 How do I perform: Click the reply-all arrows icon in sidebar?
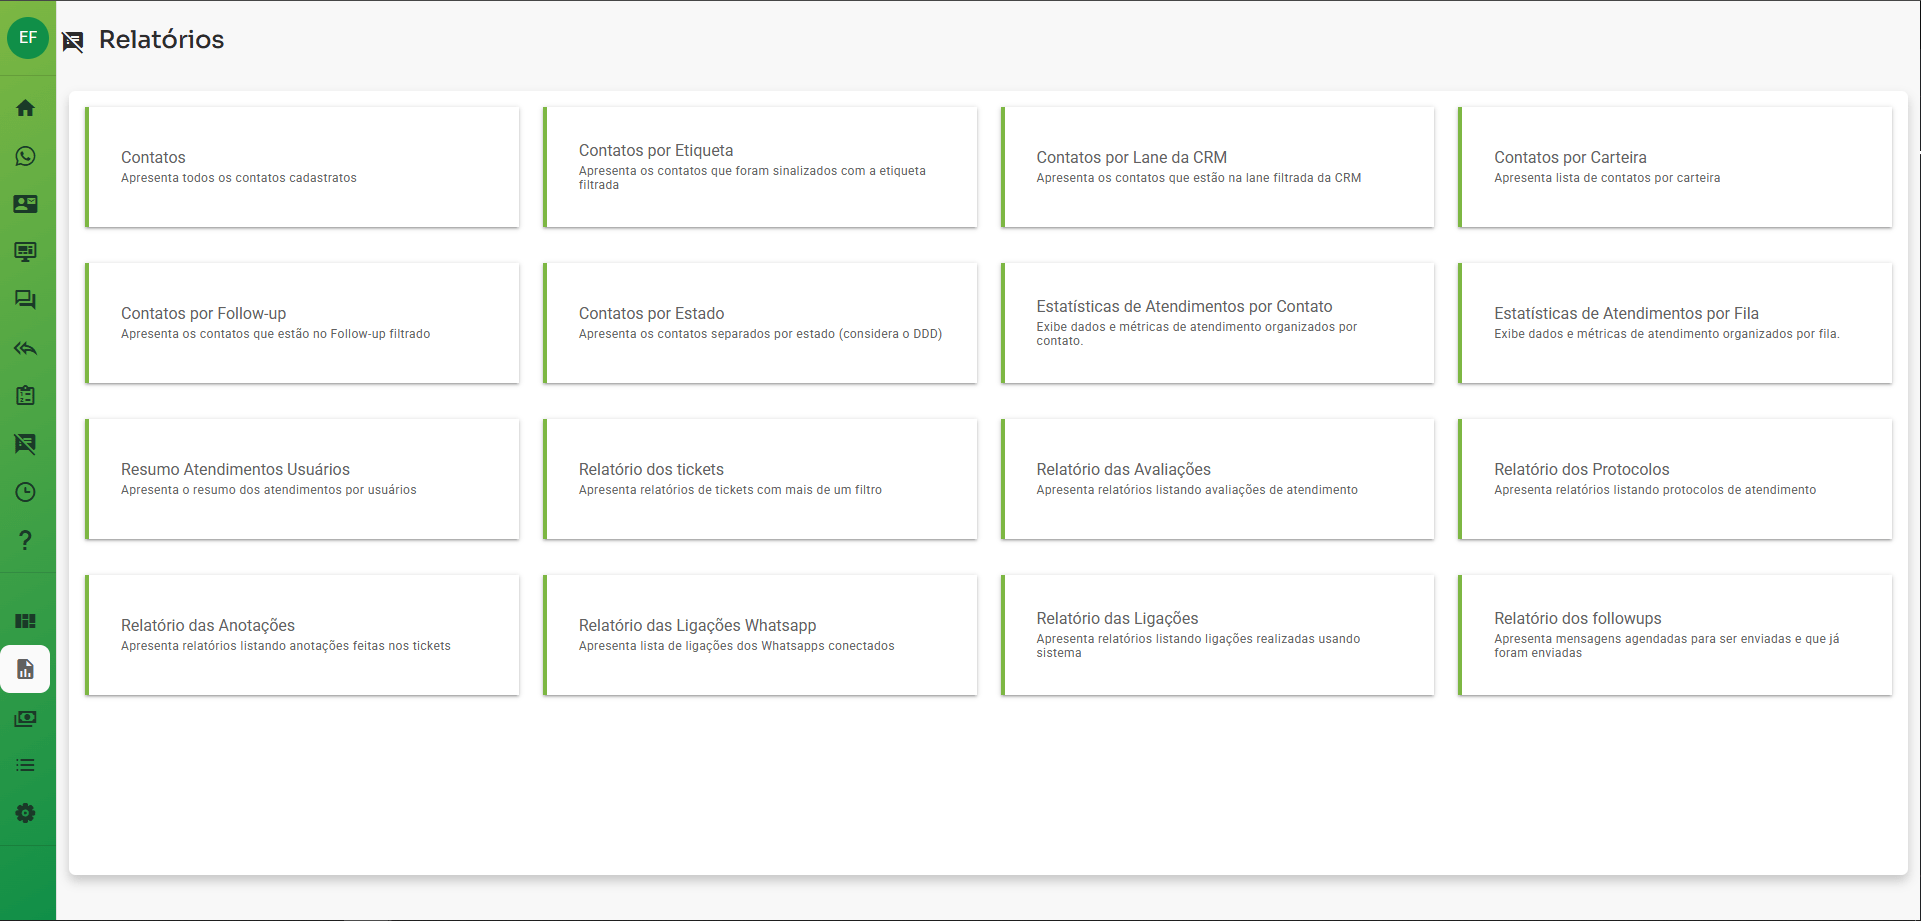click(x=26, y=348)
